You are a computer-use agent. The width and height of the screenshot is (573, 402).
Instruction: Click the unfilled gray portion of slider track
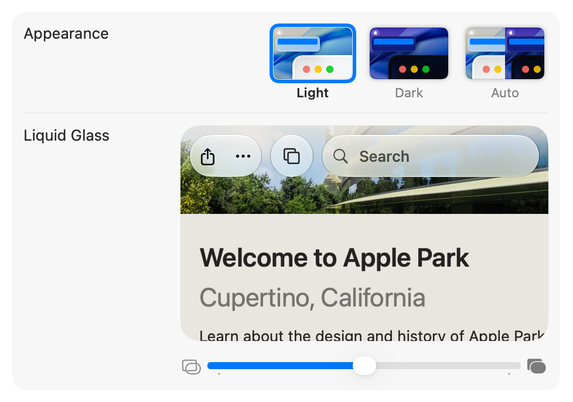(448, 365)
